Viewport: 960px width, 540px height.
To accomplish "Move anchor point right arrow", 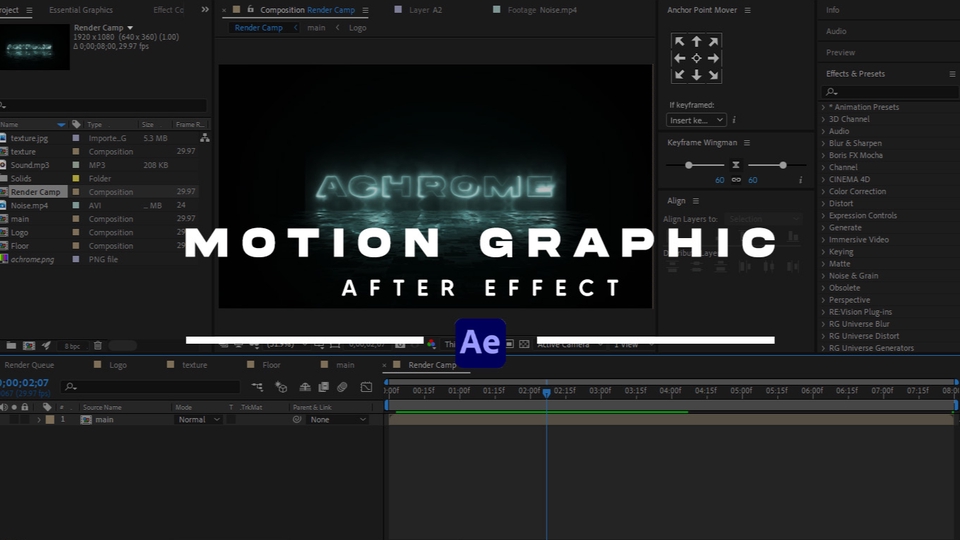I will pos(713,58).
